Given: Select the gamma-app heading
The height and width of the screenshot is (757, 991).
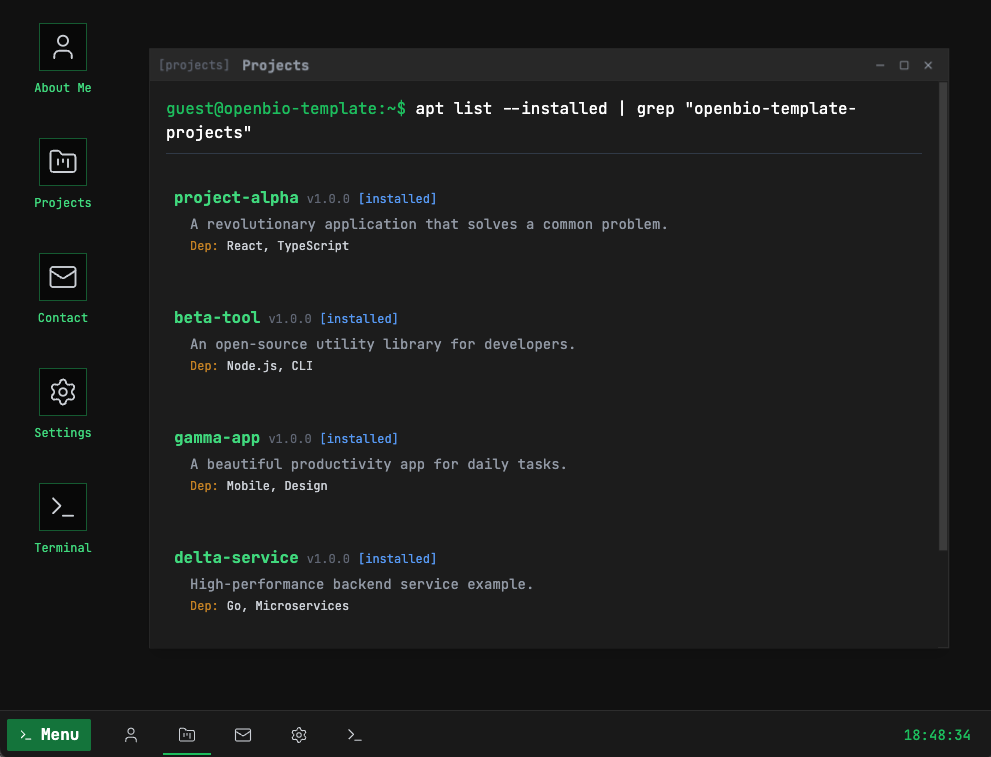Looking at the screenshot, I should pyautogui.click(x=217, y=438).
